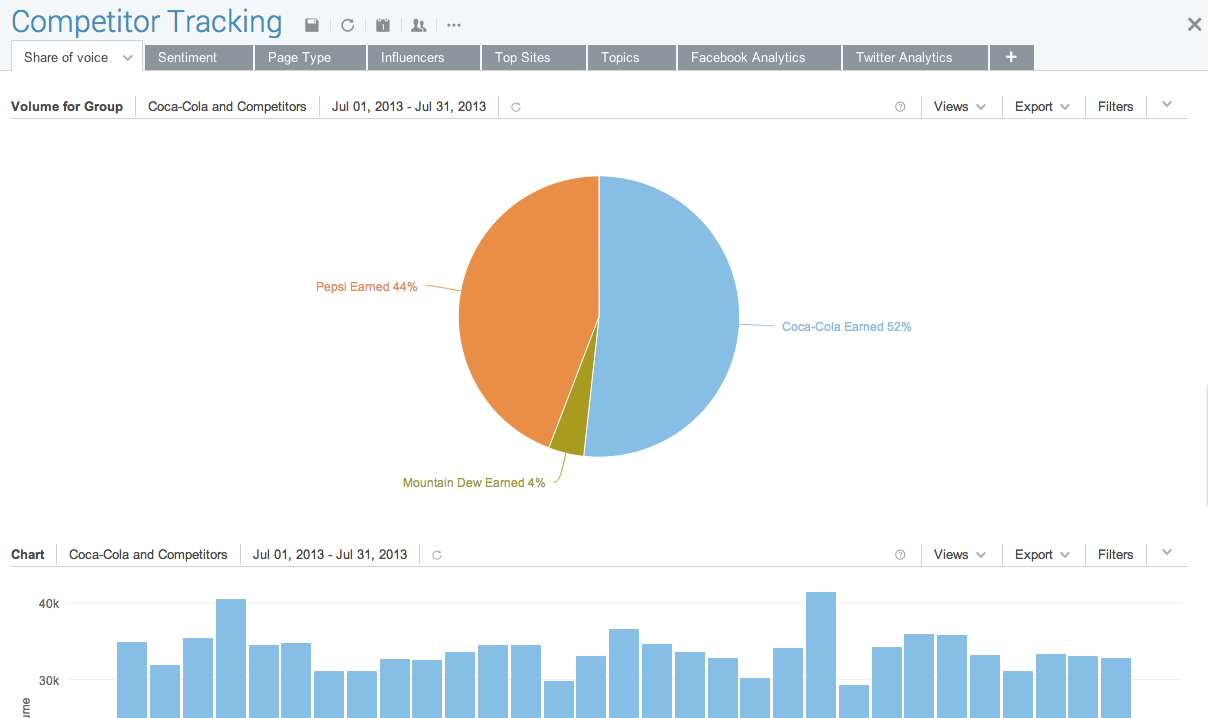The image size is (1208, 718).
Task: Click the save floppy-disk icon beside the title
Action: tap(312, 25)
